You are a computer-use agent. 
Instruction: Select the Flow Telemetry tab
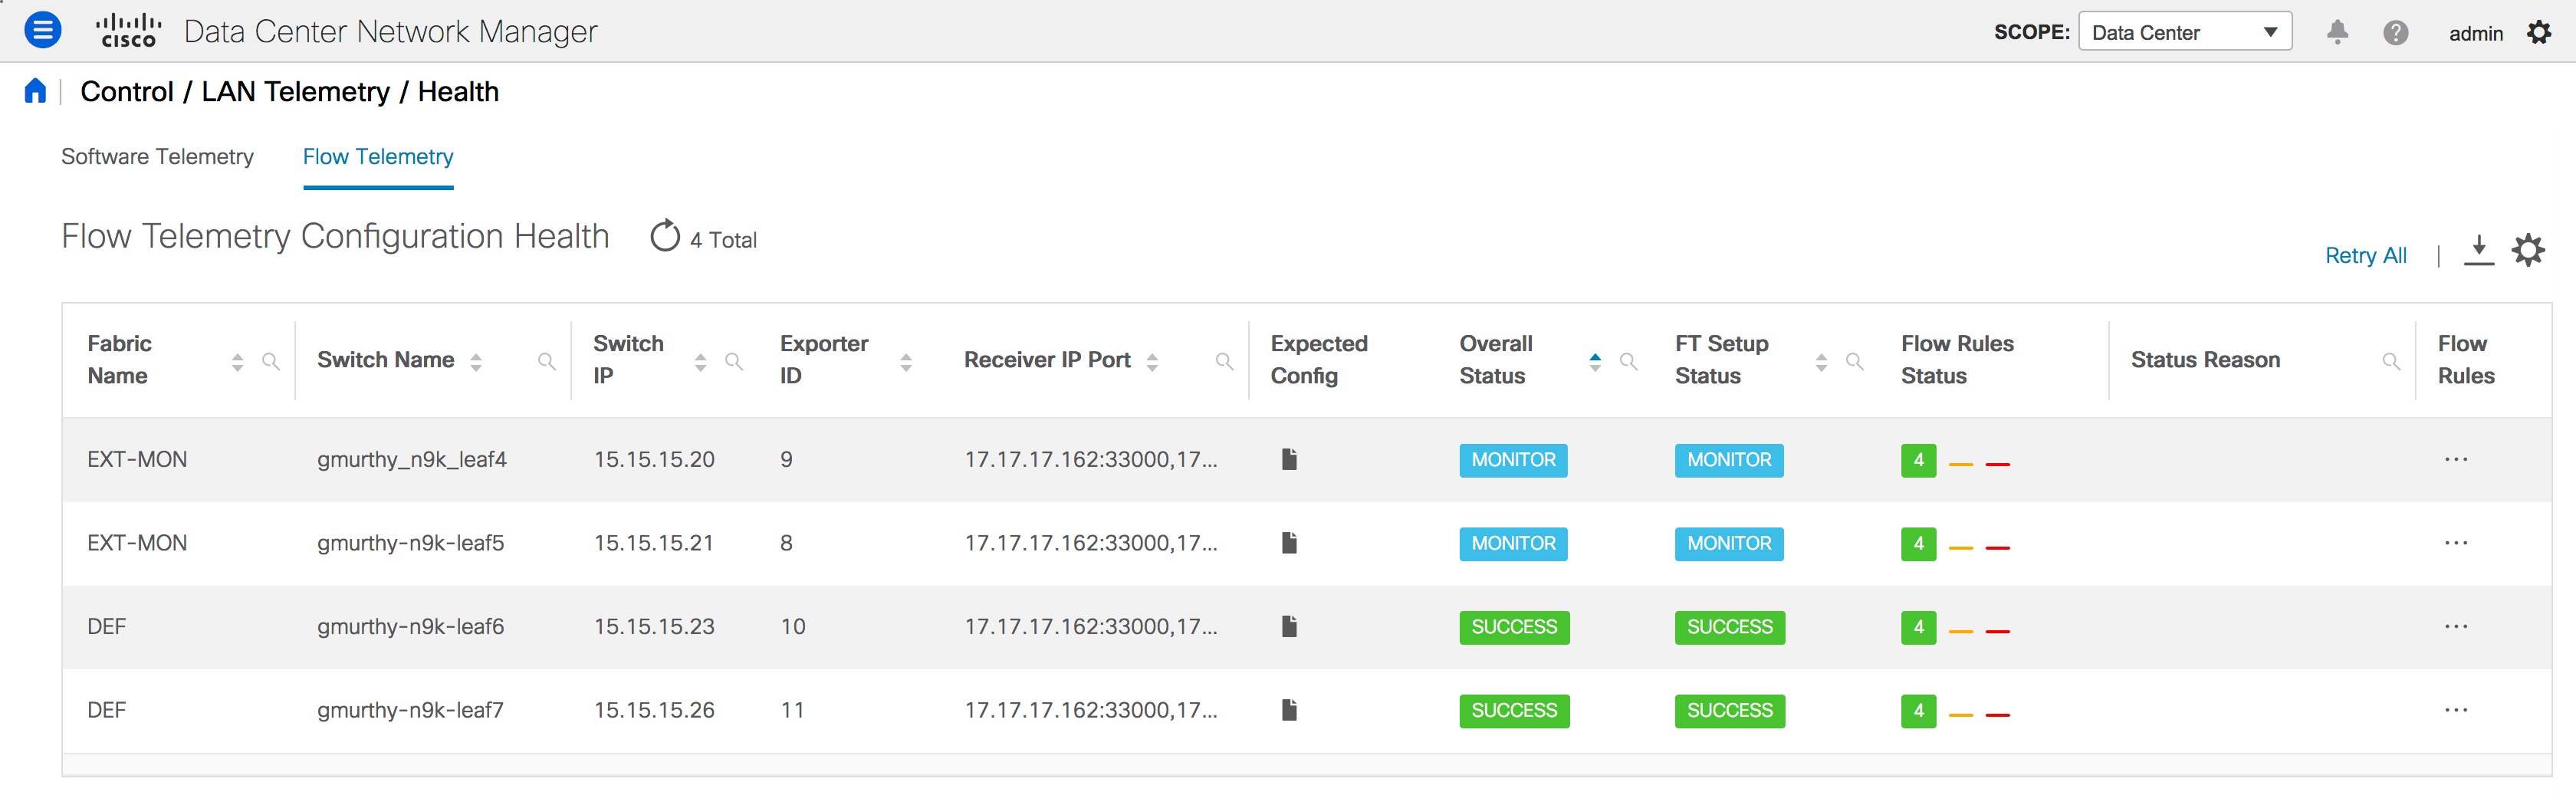(x=378, y=156)
